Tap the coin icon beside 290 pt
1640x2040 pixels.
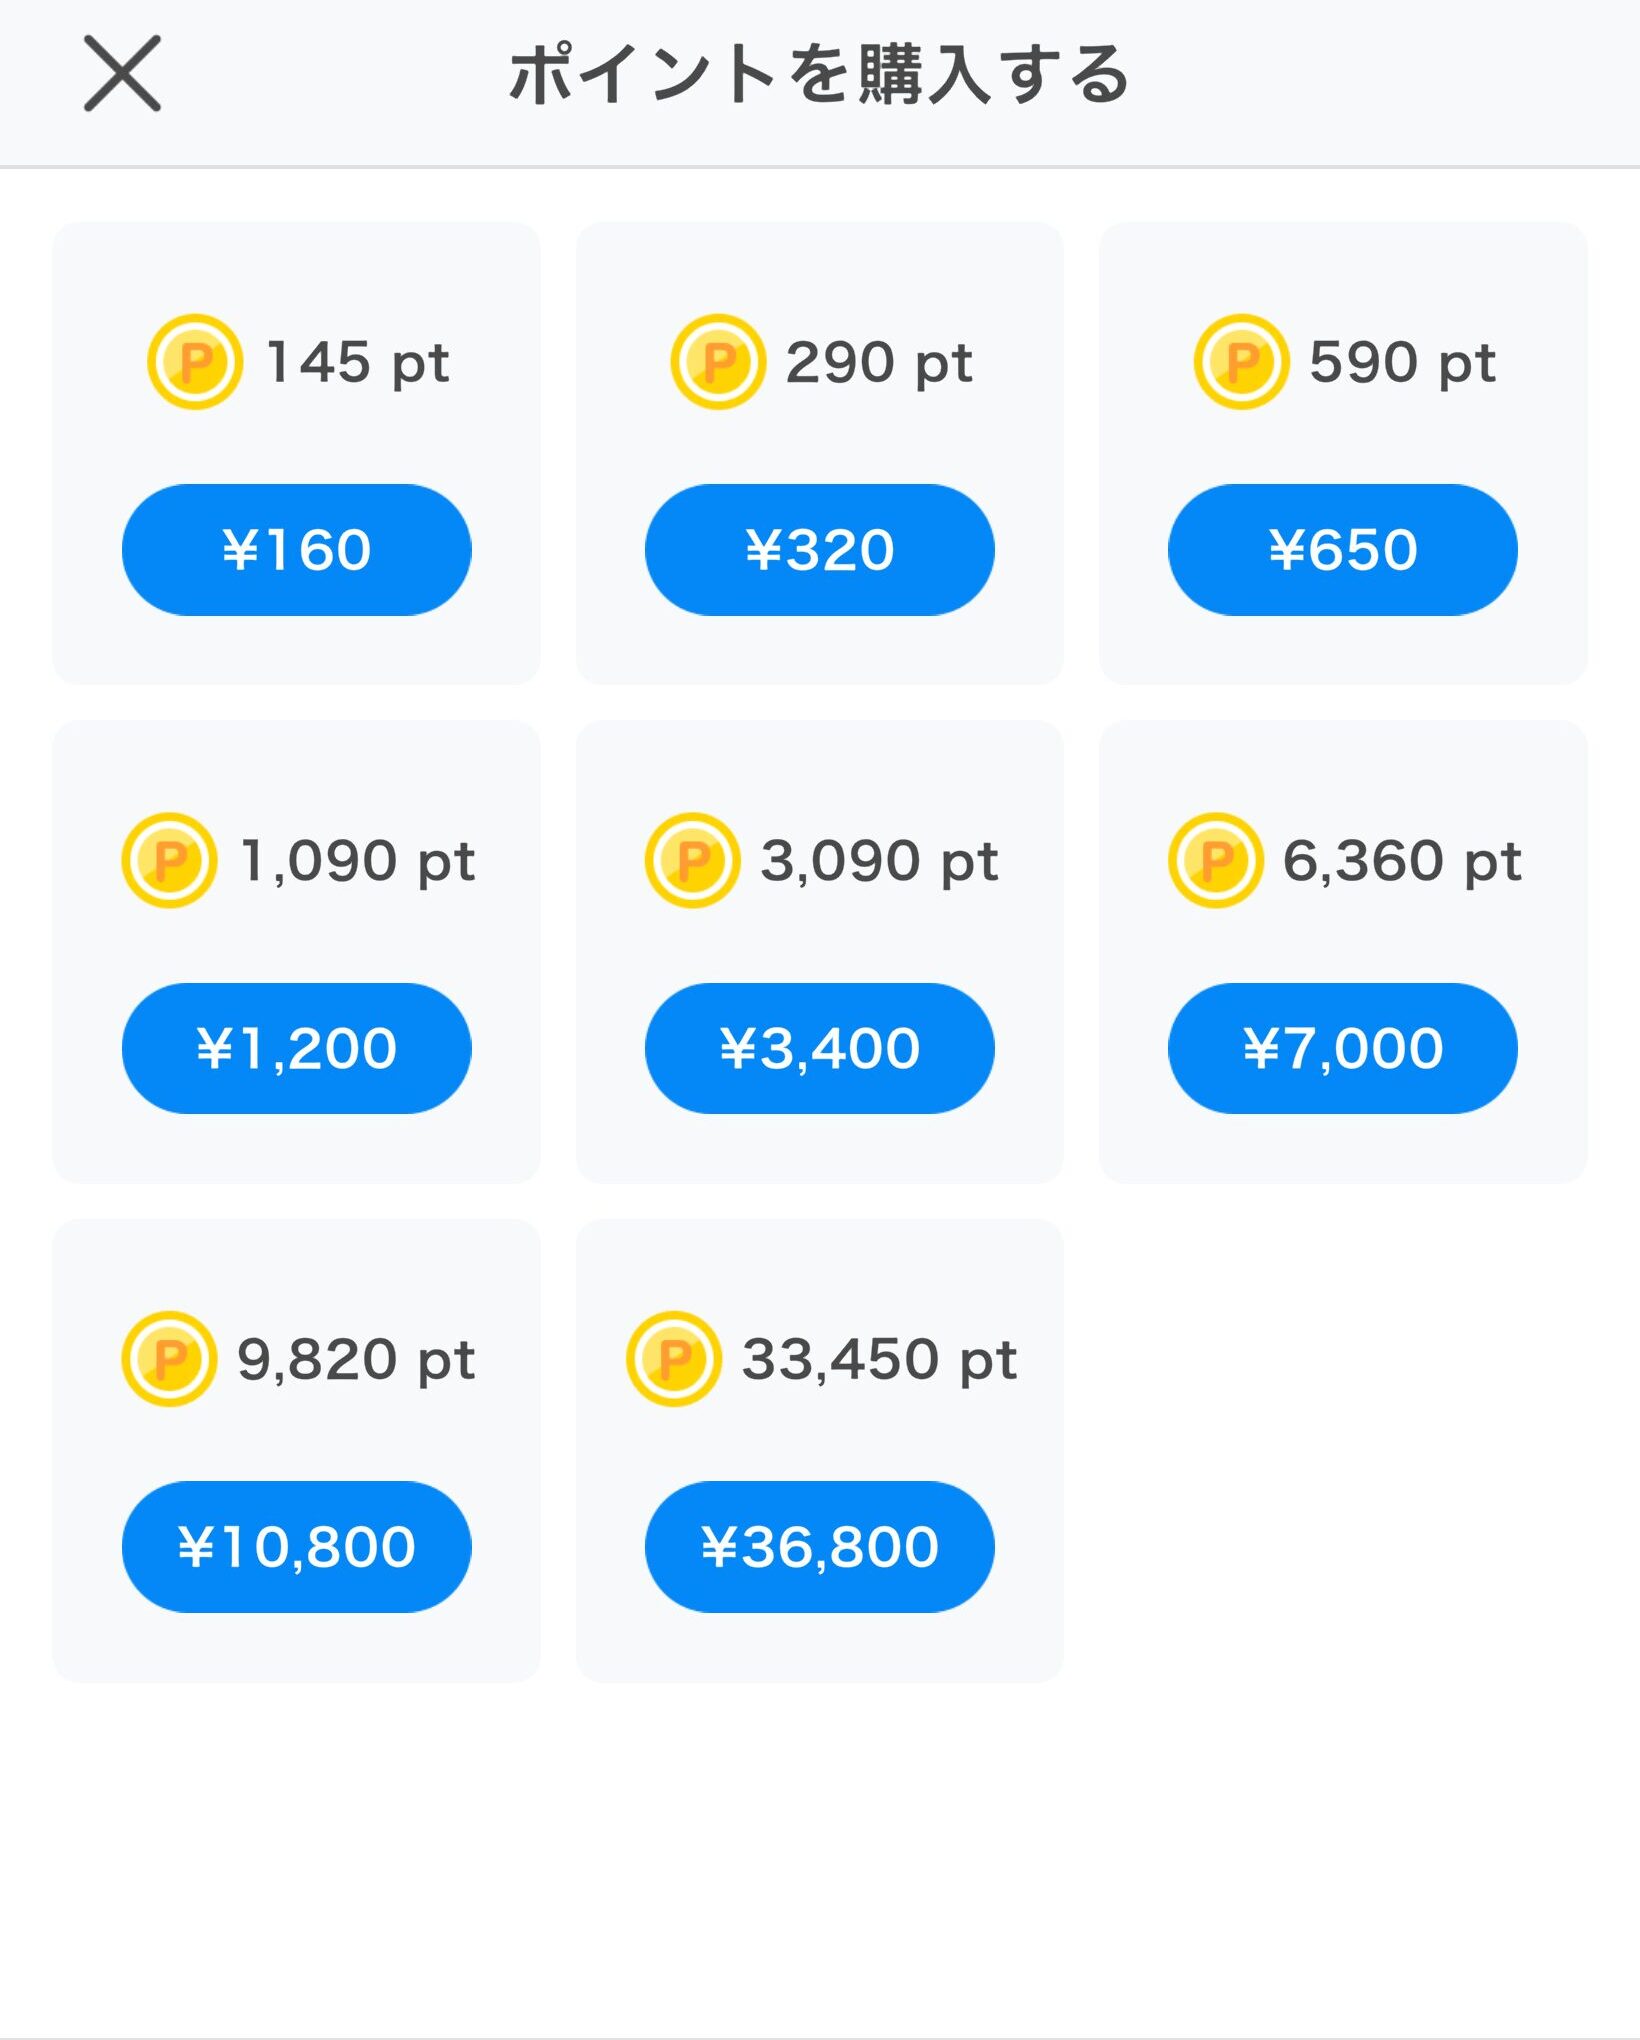tap(718, 362)
